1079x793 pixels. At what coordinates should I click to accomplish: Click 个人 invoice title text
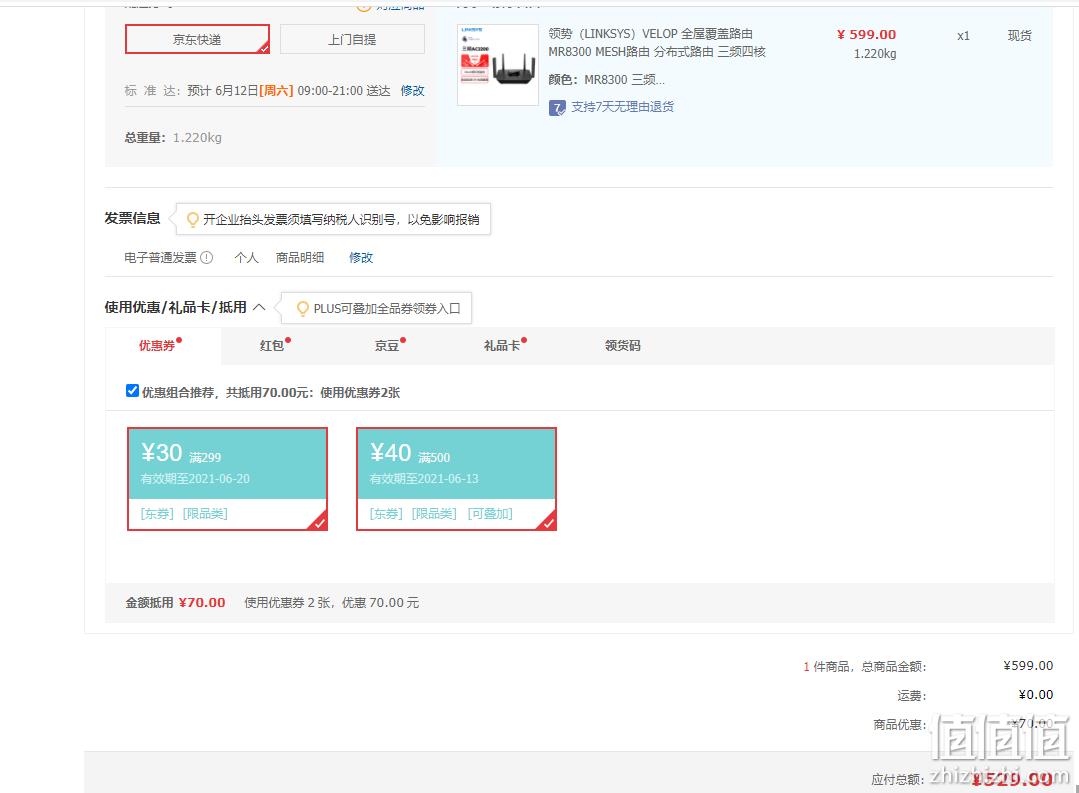246,257
